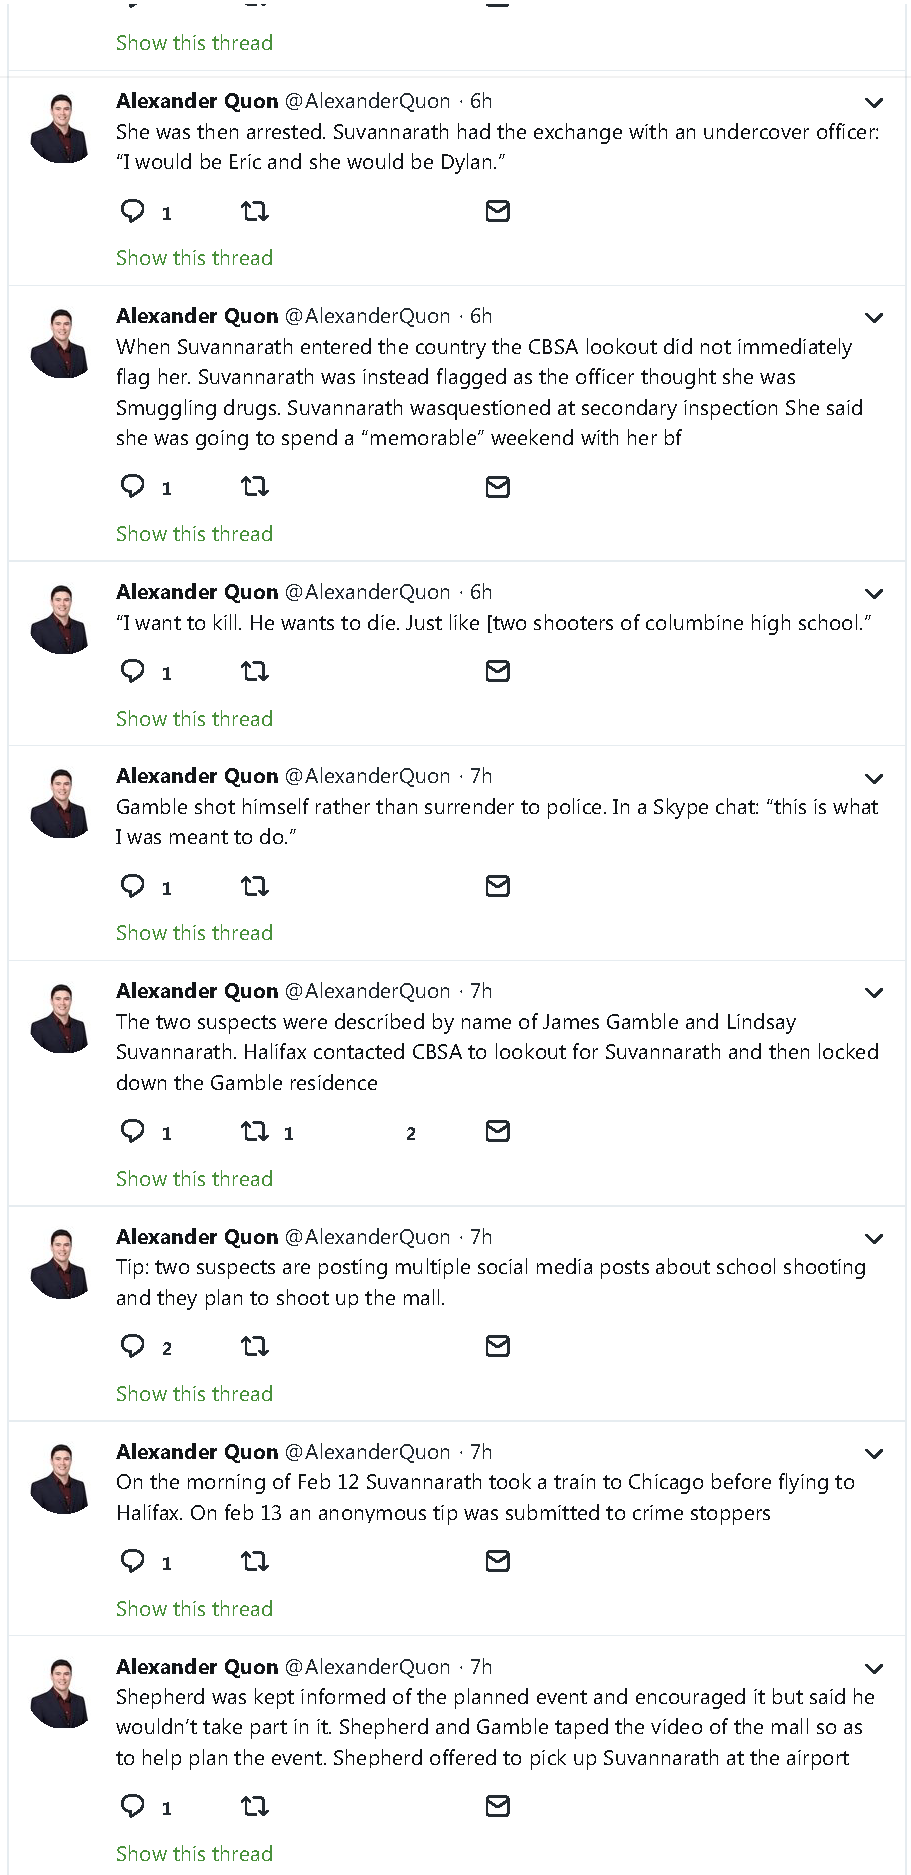This screenshot has height=1875, width=911.
Task: Open the chevron menu on 'Tip: two suspects' tweet
Action: click(874, 1238)
